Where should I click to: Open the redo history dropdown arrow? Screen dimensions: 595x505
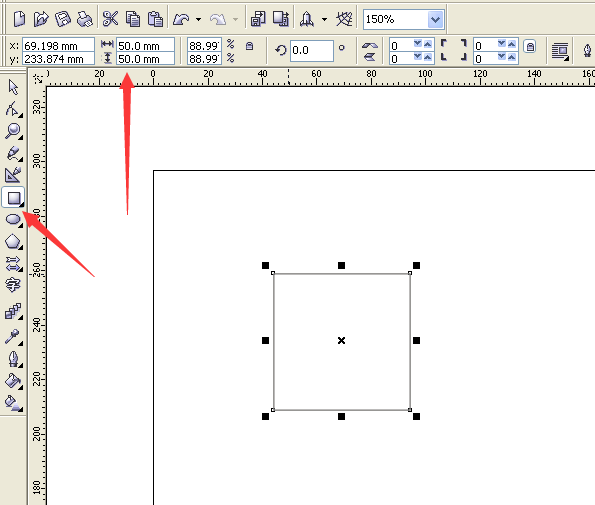235,19
